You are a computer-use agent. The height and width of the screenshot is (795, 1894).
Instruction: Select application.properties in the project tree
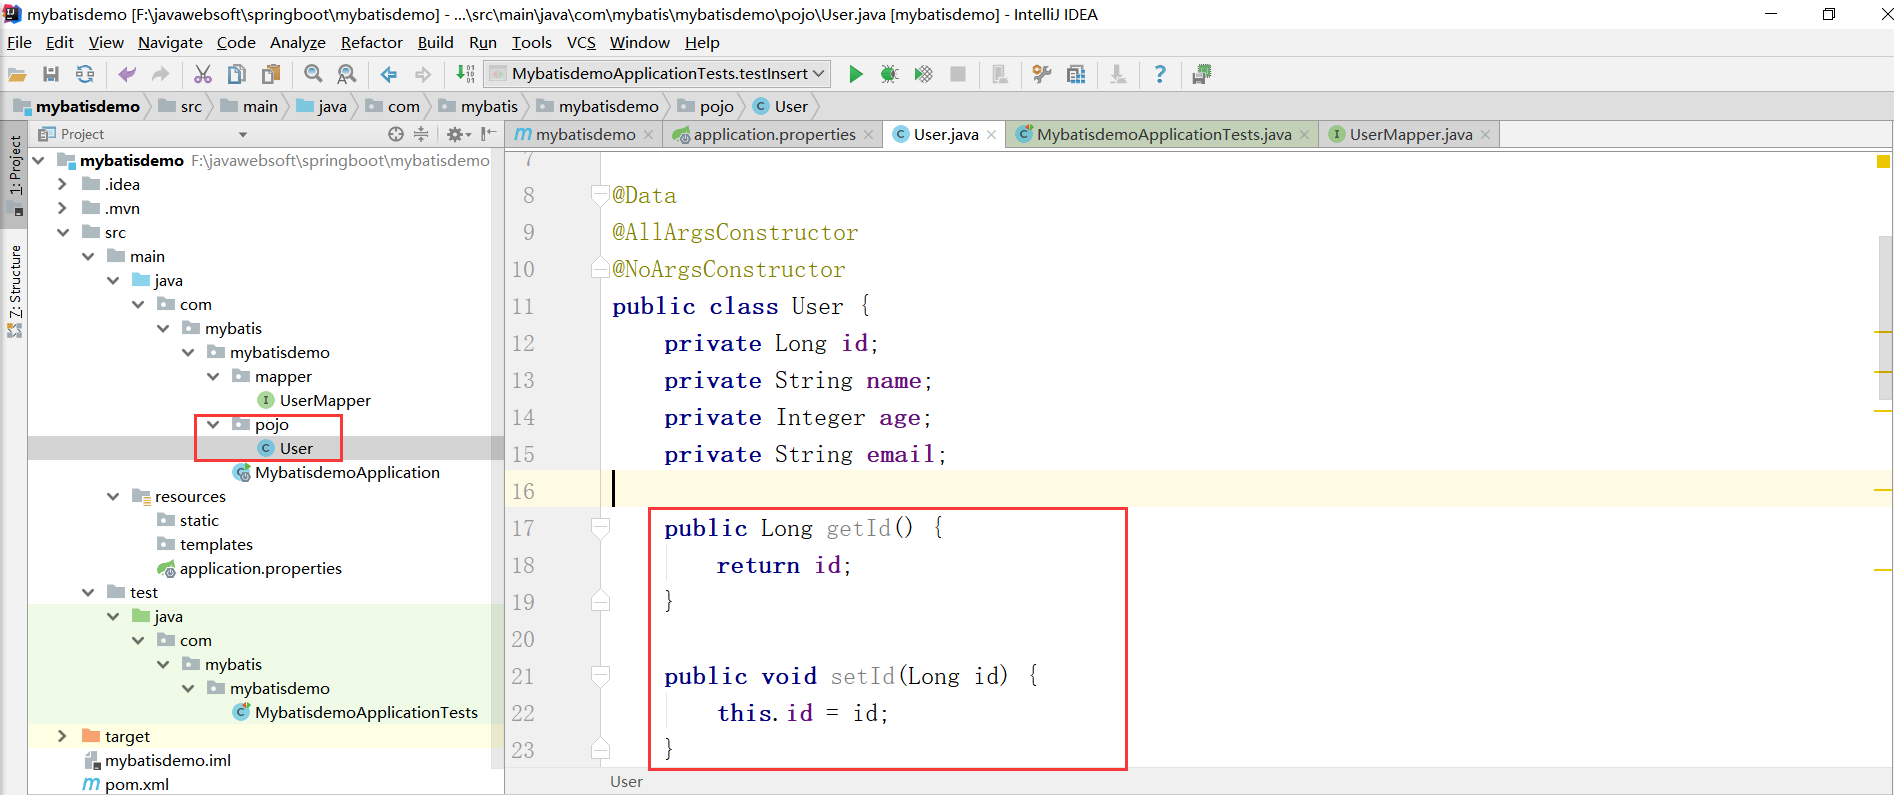pyautogui.click(x=260, y=568)
